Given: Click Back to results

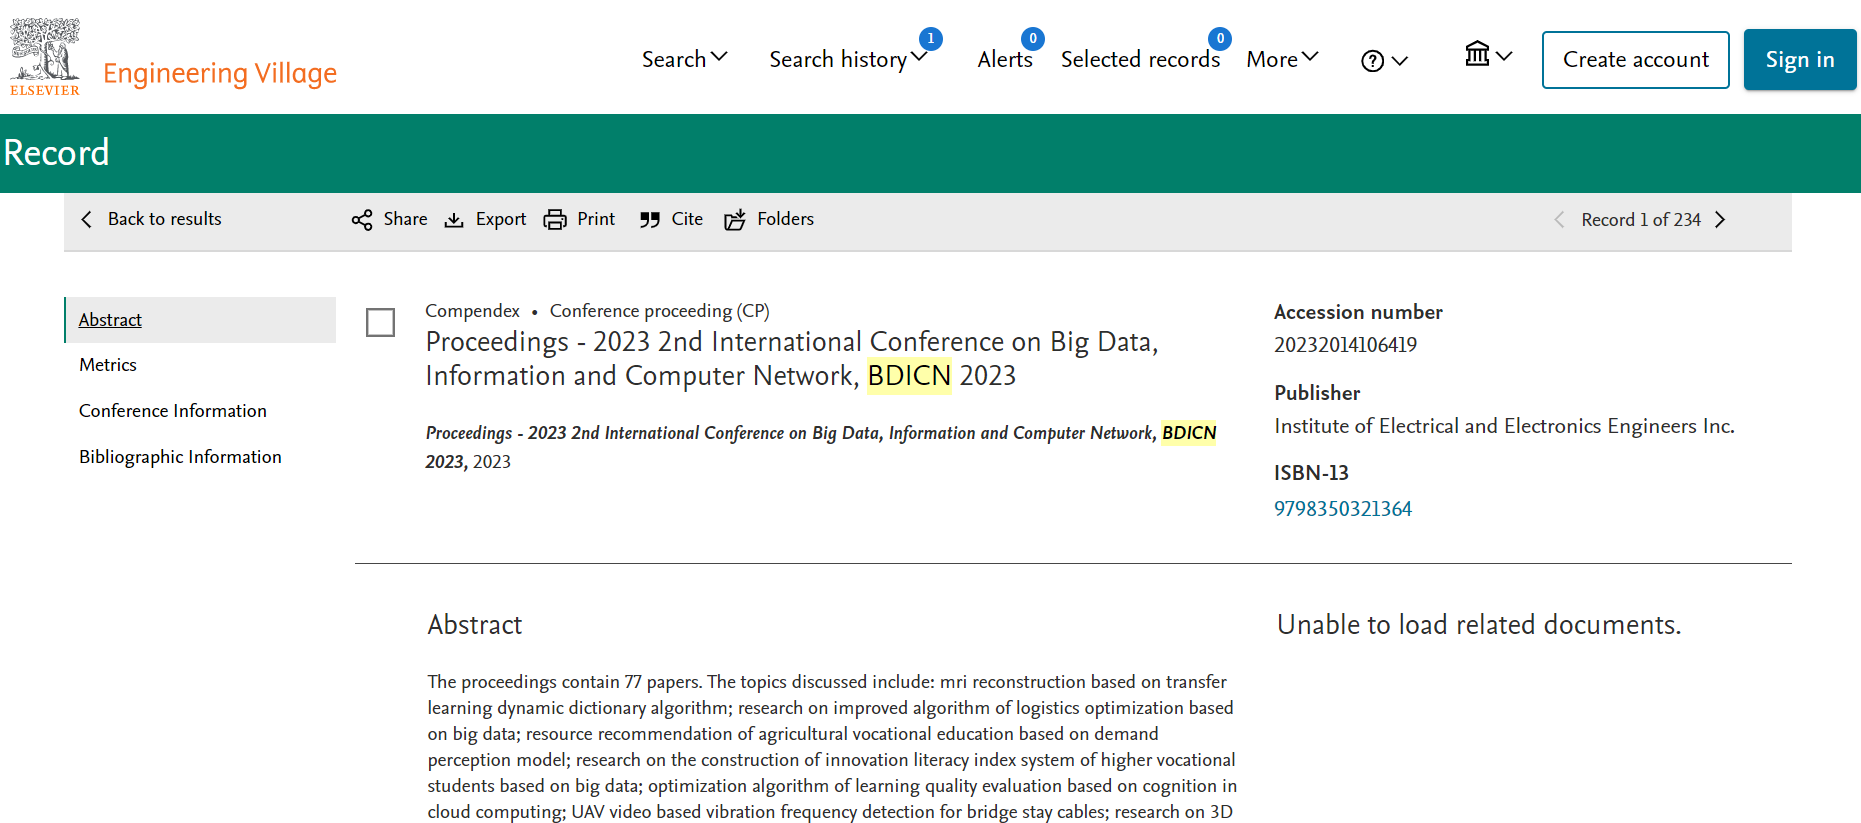Looking at the screenshot, I should [164, 219].
